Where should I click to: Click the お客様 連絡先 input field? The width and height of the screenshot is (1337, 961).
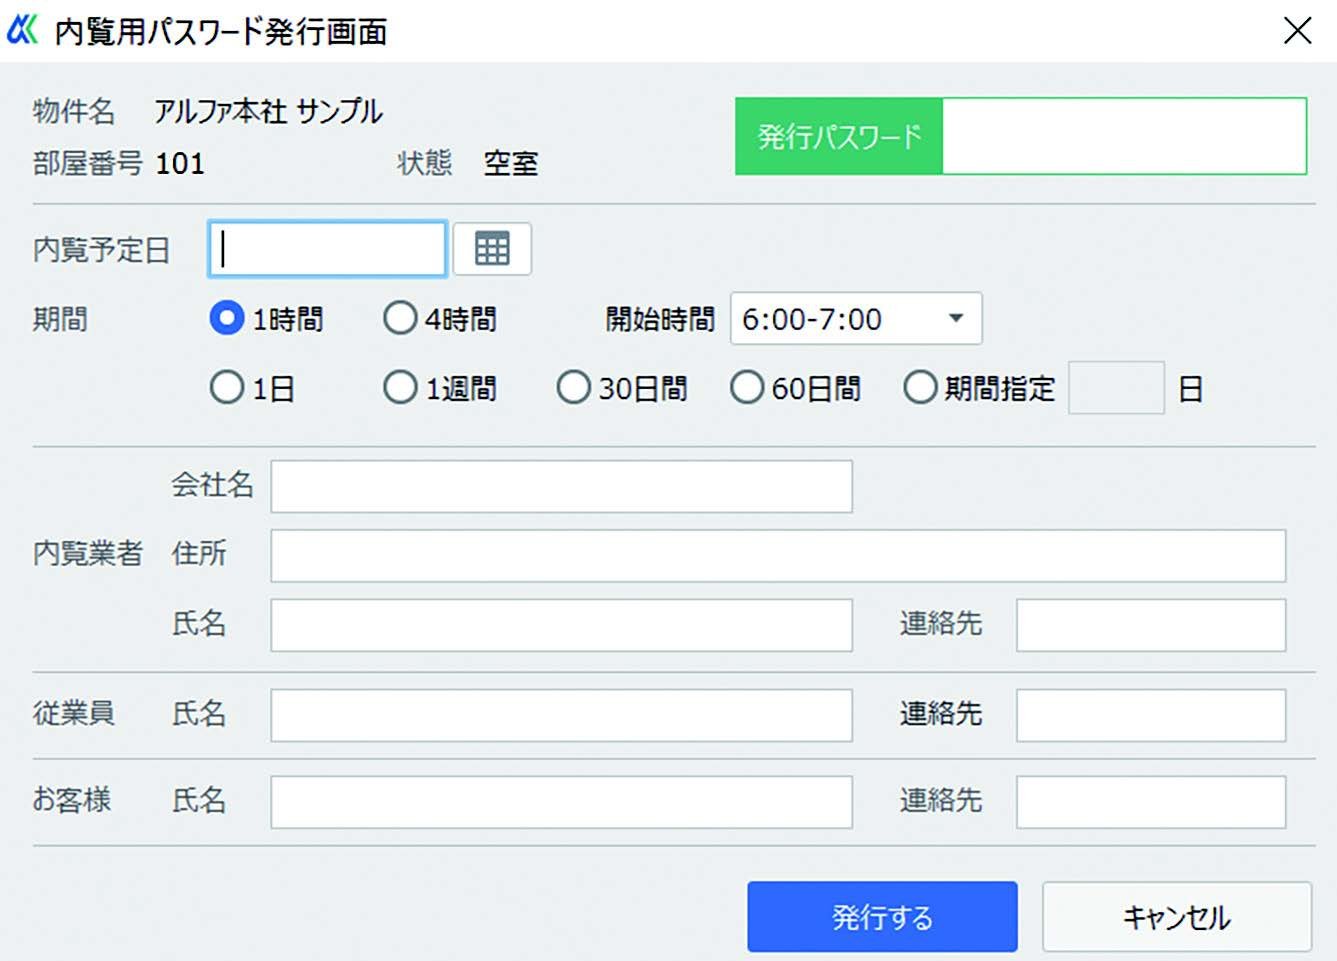point(1150,802)
